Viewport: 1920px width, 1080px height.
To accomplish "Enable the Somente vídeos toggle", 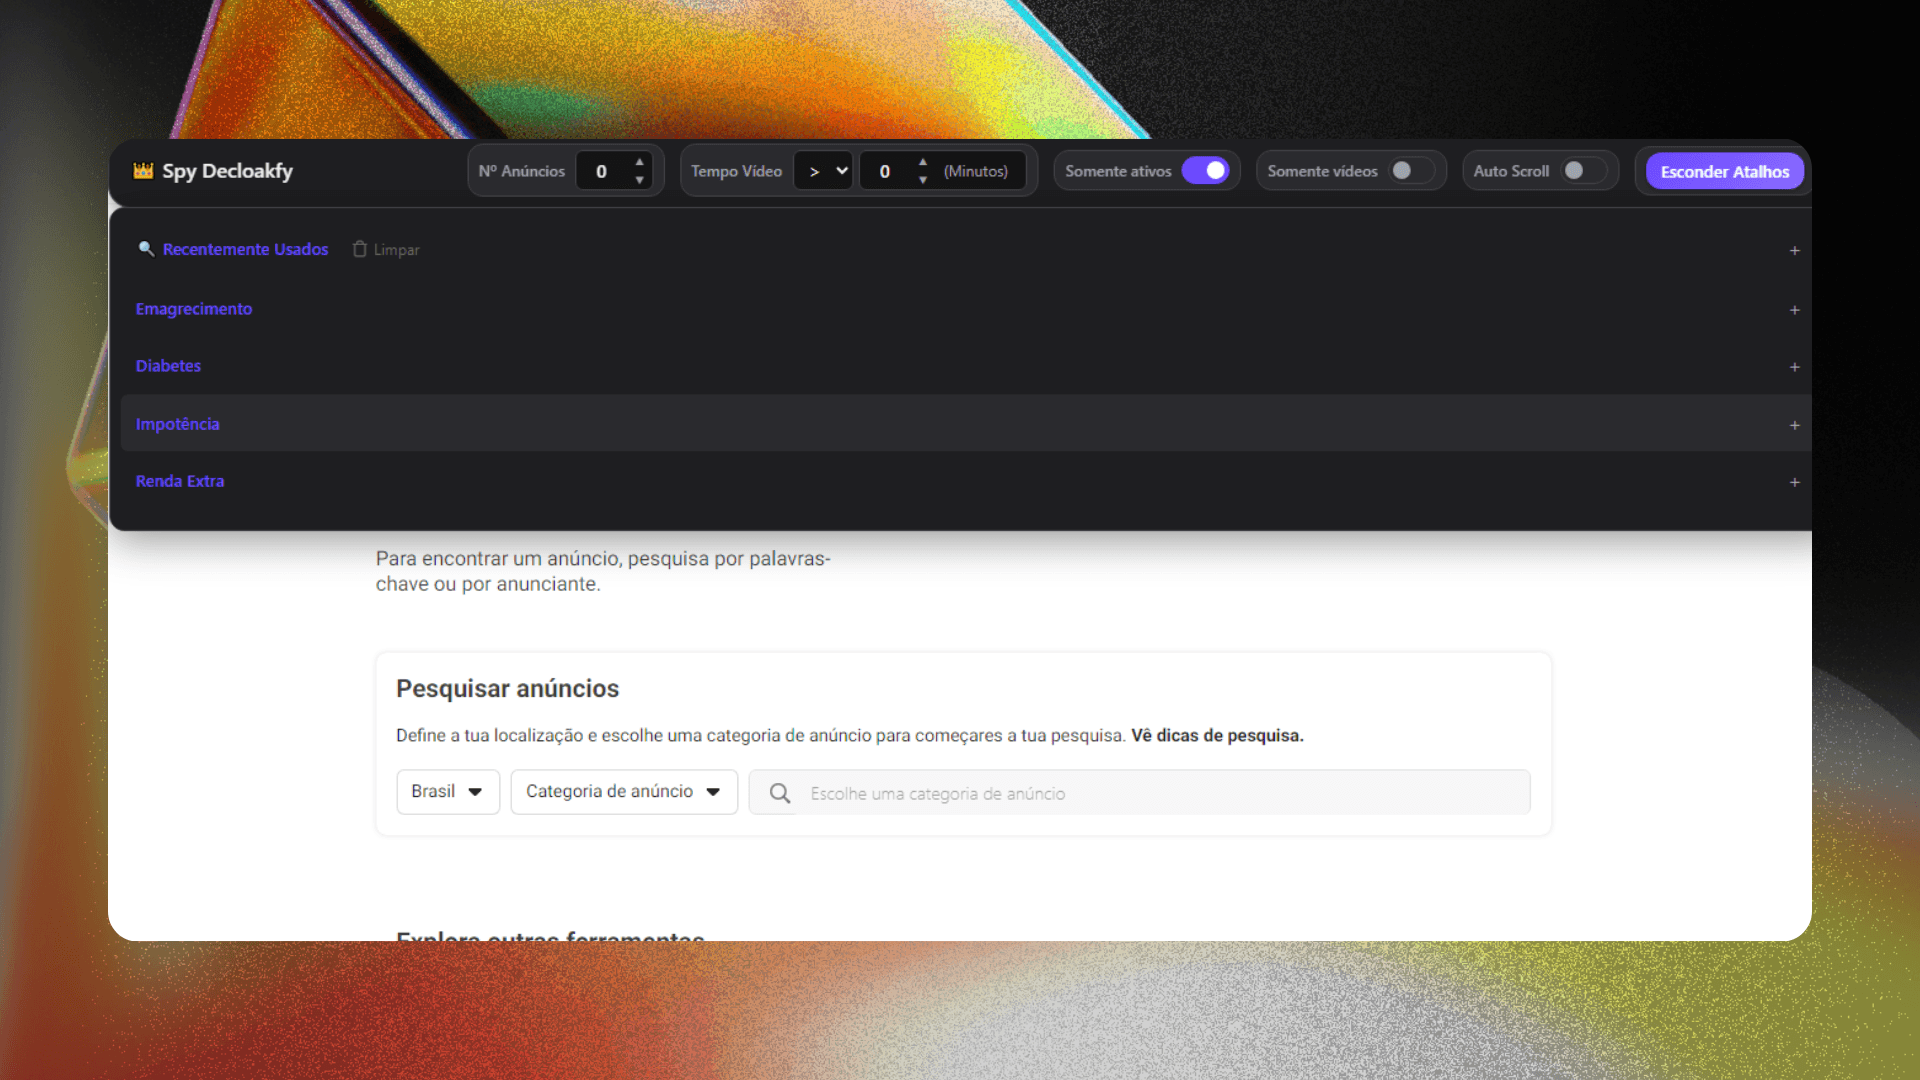I will (1410, 171).
